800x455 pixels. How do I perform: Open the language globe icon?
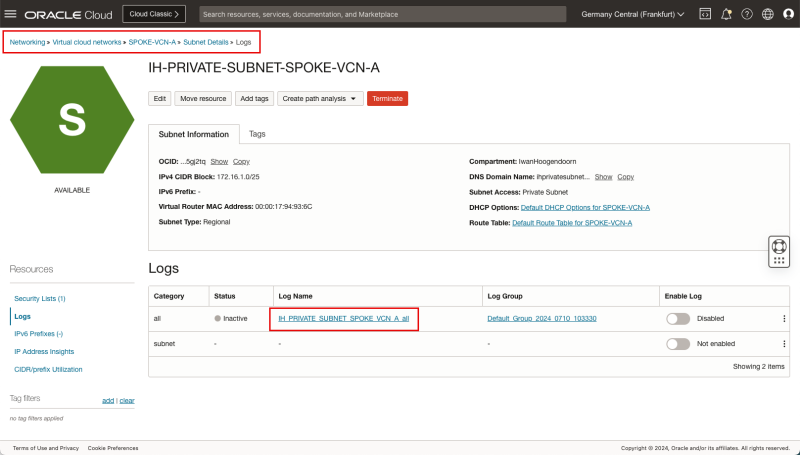768,15
